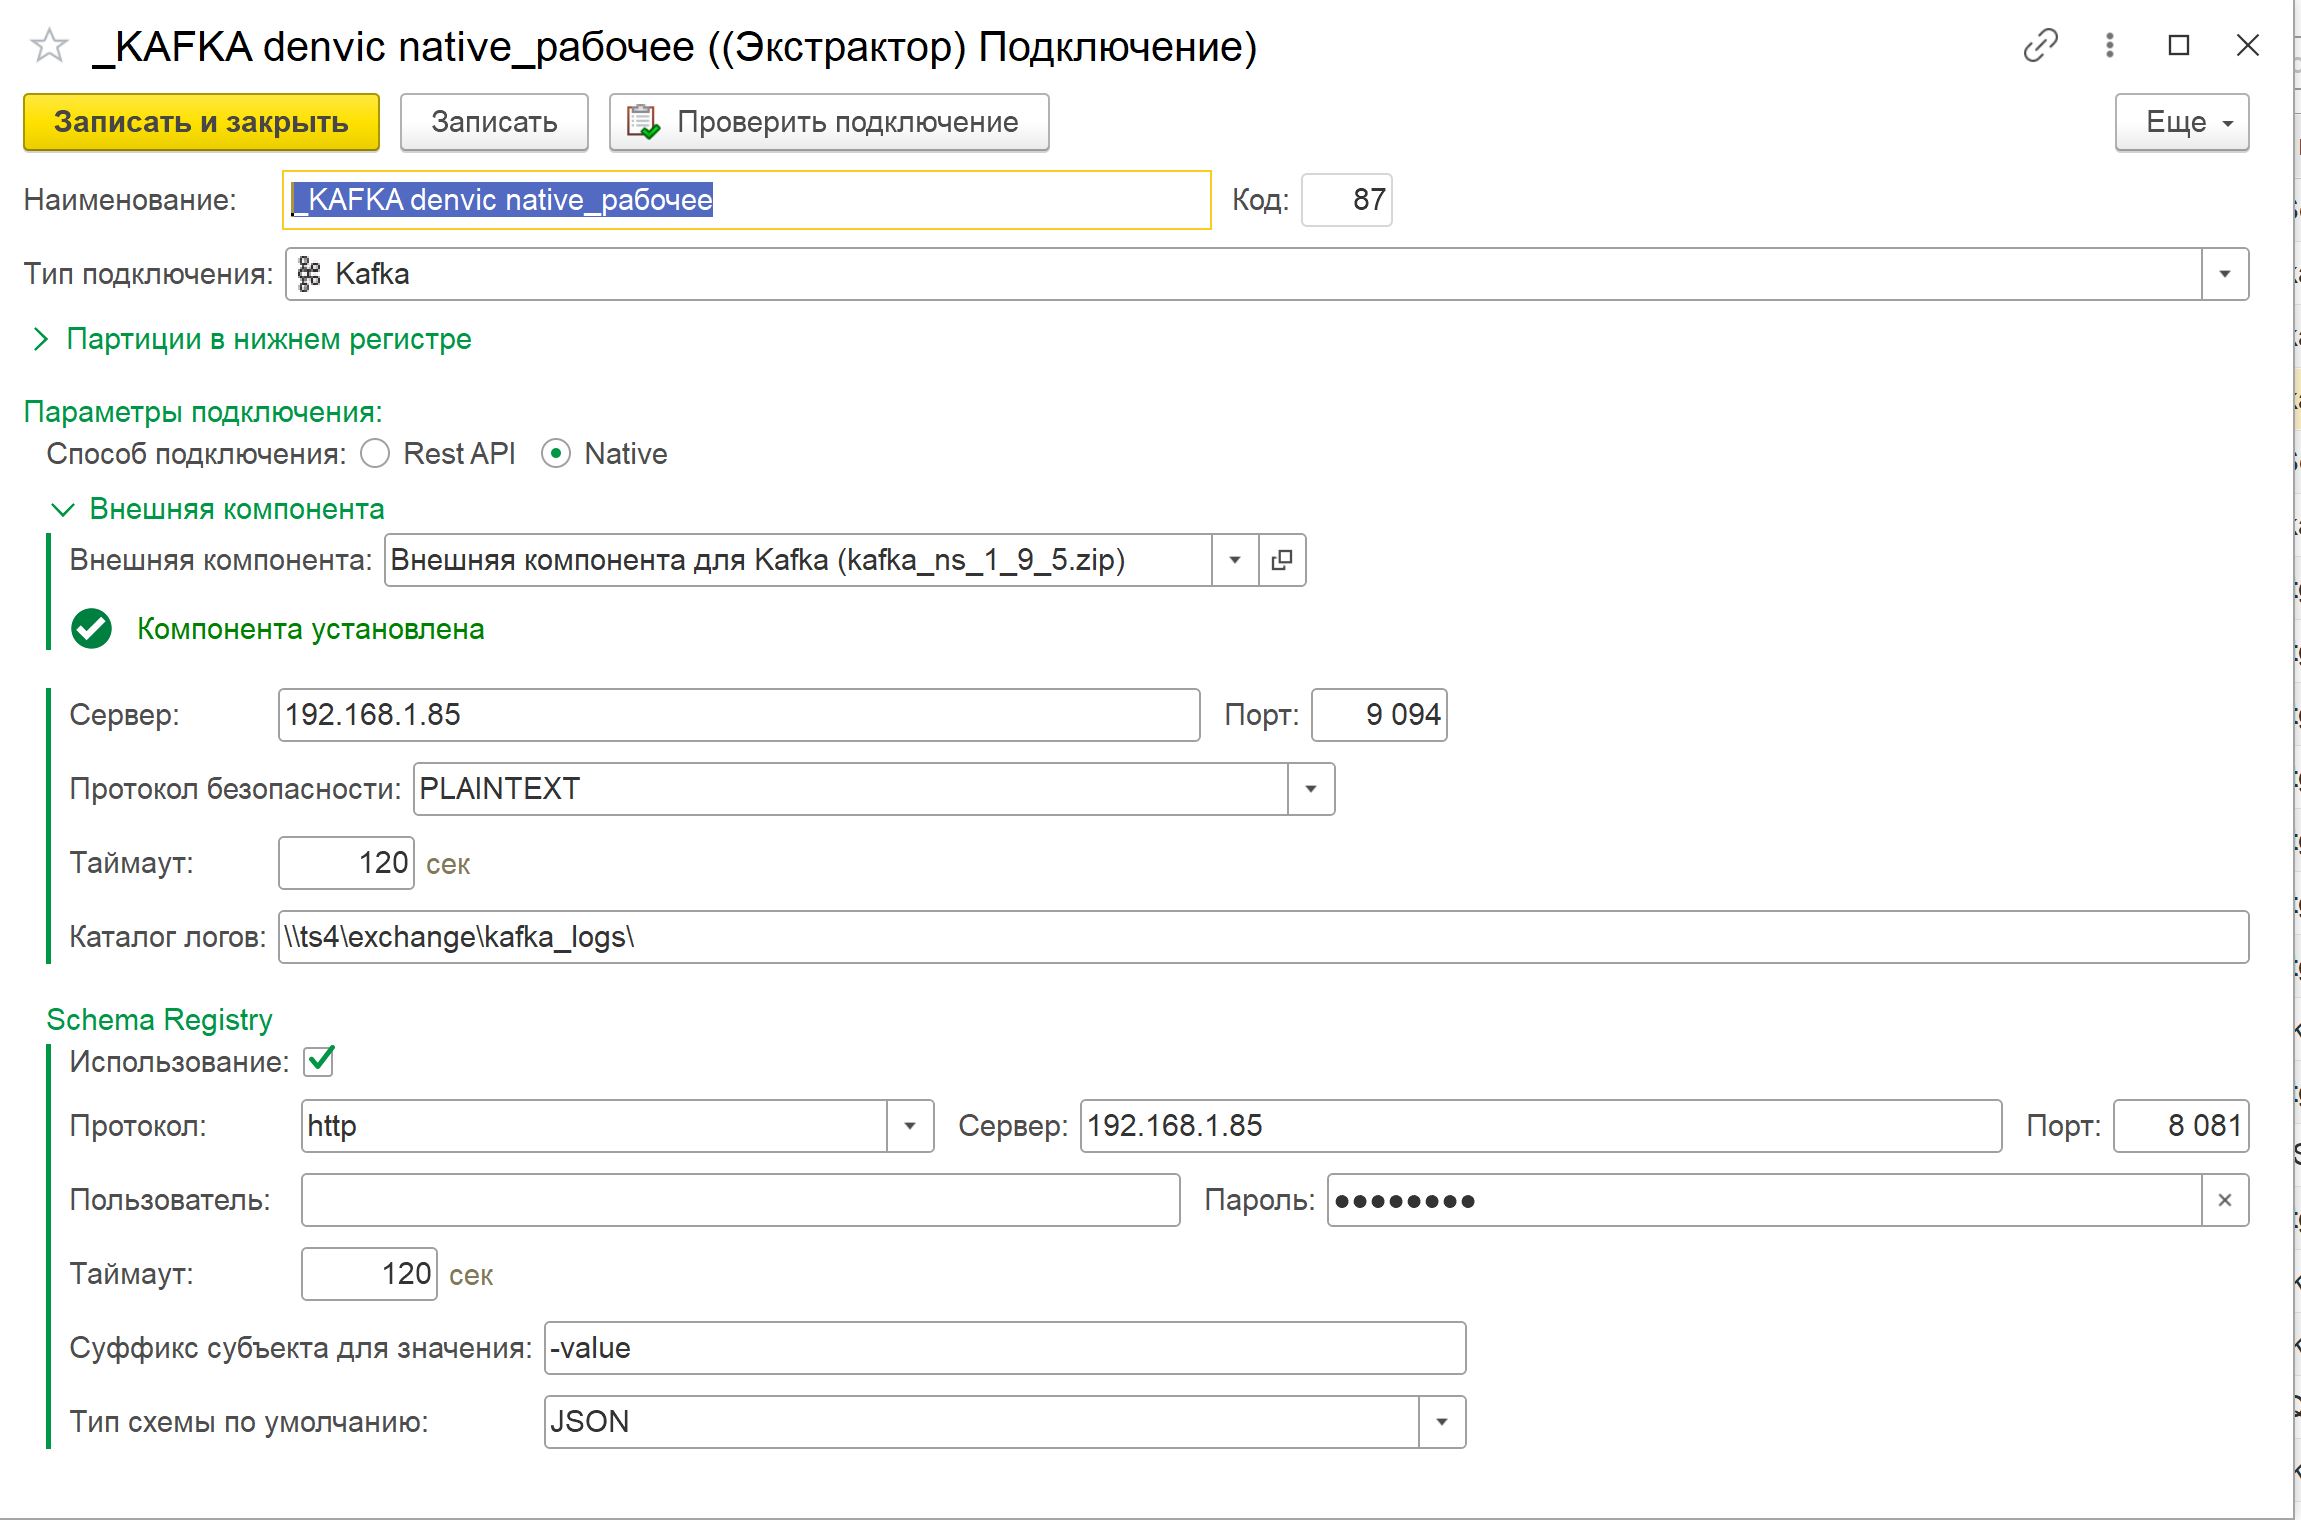This screenshot has width=2301, height=1520.
Task: Open Schema Registry Протокол dropdown
Action: point(910,1126)
